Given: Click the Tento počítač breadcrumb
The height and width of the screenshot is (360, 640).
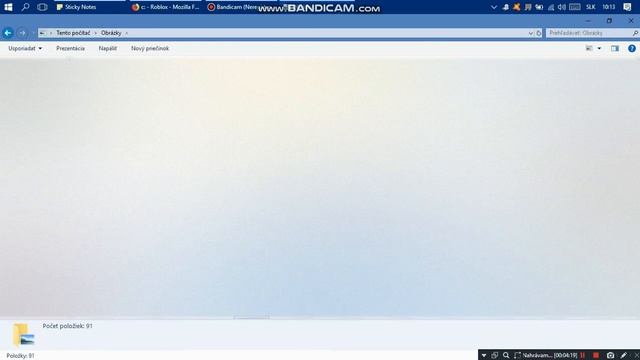Looking at the screenshot, I should coord(73,33).
